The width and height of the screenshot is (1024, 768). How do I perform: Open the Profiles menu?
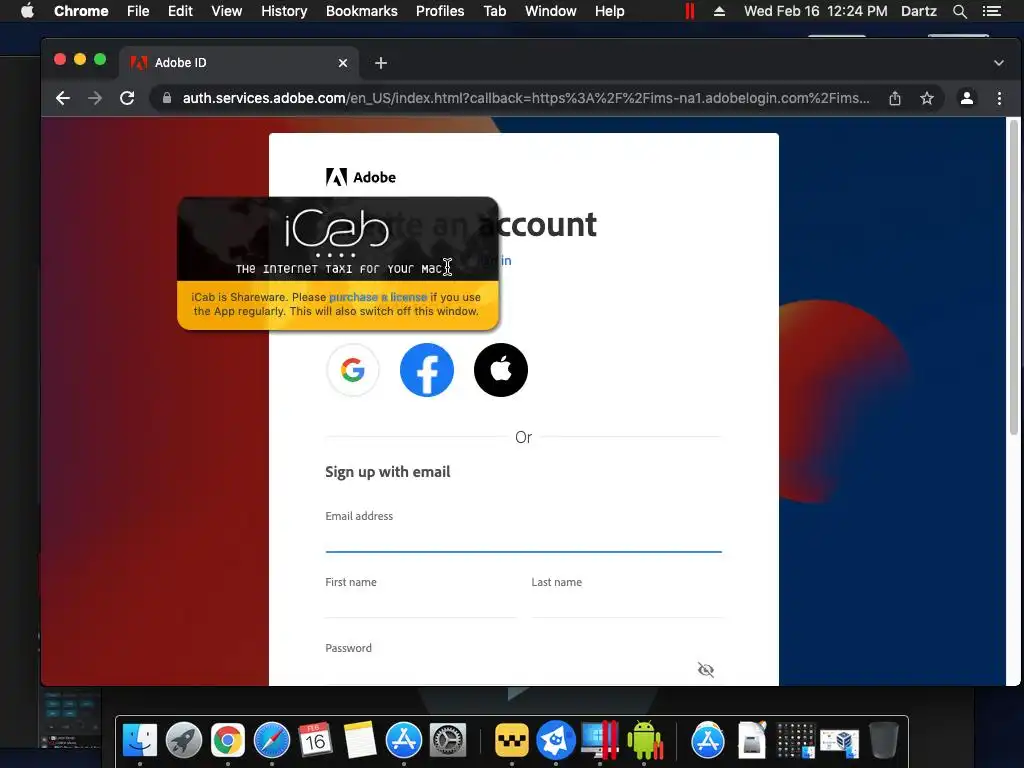(x=440, y=11)
